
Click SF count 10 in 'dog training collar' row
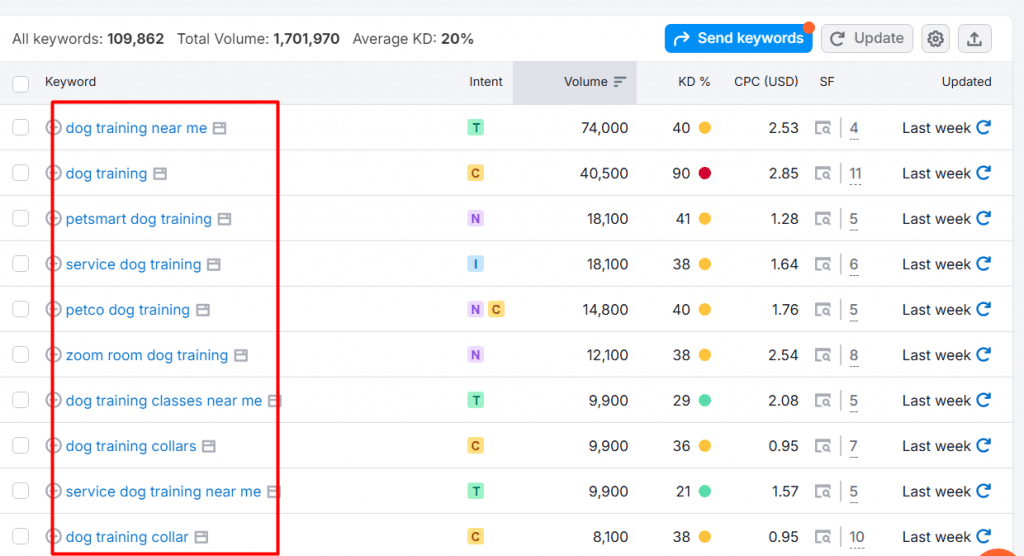pyautogui.click(x=856, y=537)
